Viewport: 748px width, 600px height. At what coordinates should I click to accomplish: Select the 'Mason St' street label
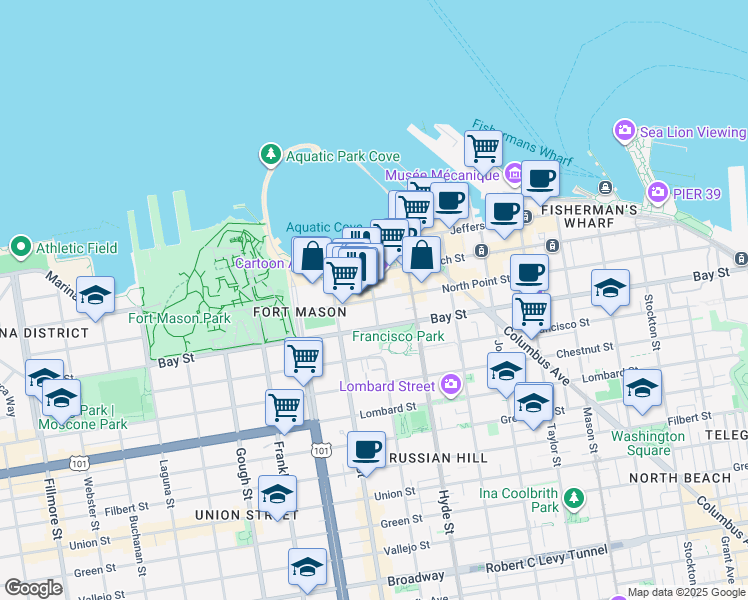click(x=590, y=431)
